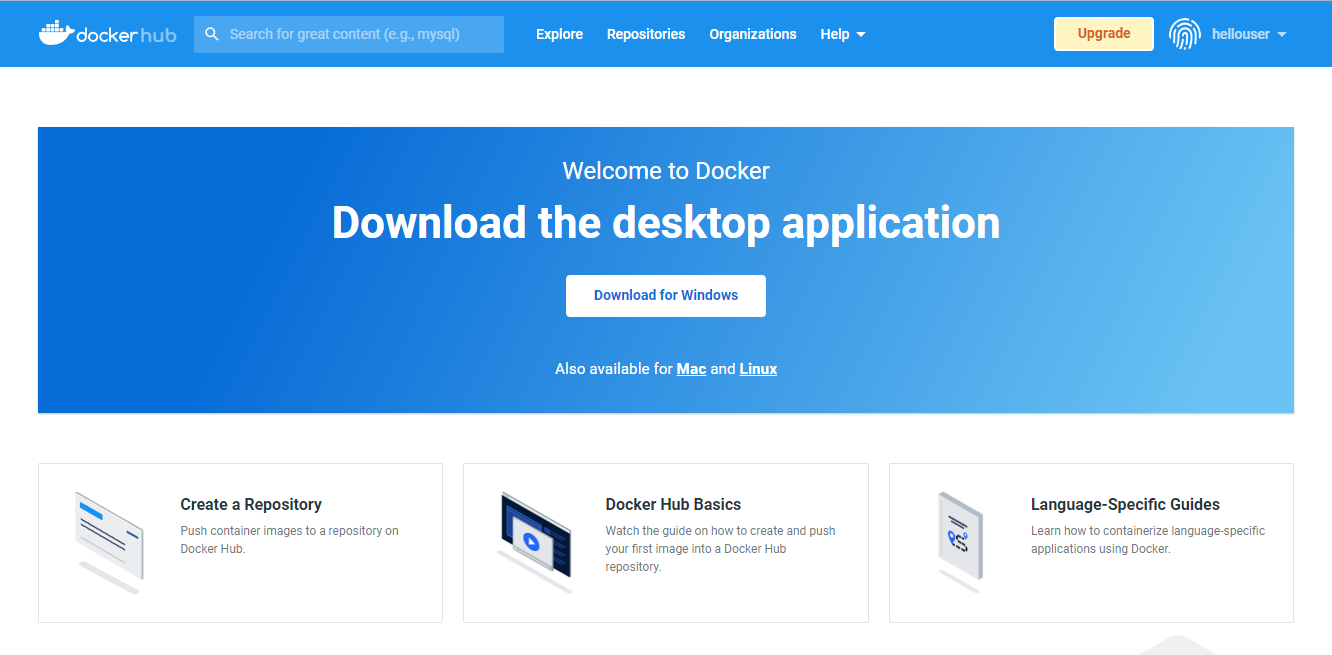Go to Repositories in the navbar
1332x655 pixels.
(646, 34)
